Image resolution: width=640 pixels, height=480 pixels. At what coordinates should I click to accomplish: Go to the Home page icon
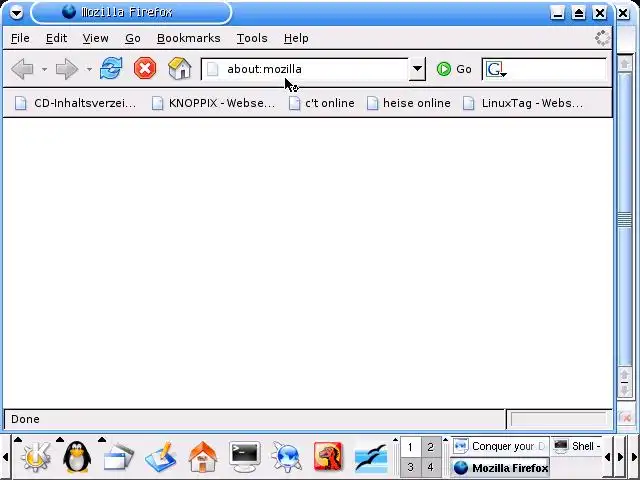pyautogui.click(x=180, y=68)
